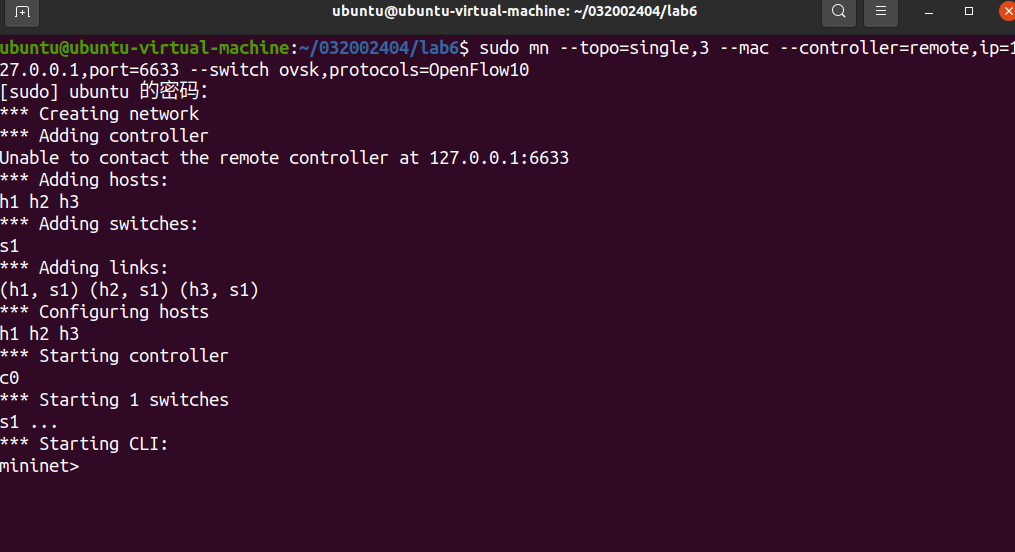Click the green ubuntu@ubuntu-virtual-machine prompt text
The image size is (1015, 552).
click(144, 48)
